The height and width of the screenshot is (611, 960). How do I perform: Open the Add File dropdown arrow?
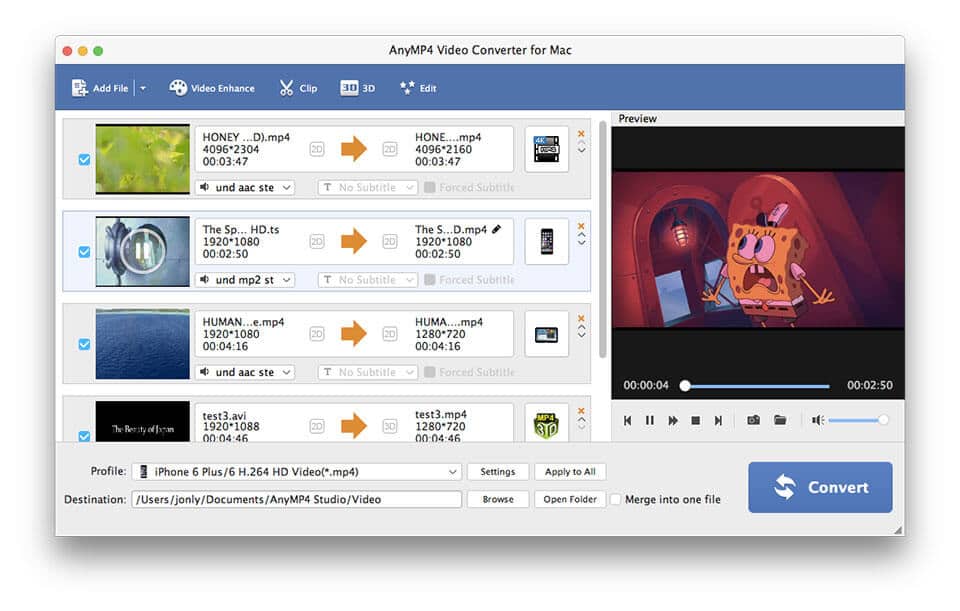coord(143,88)
